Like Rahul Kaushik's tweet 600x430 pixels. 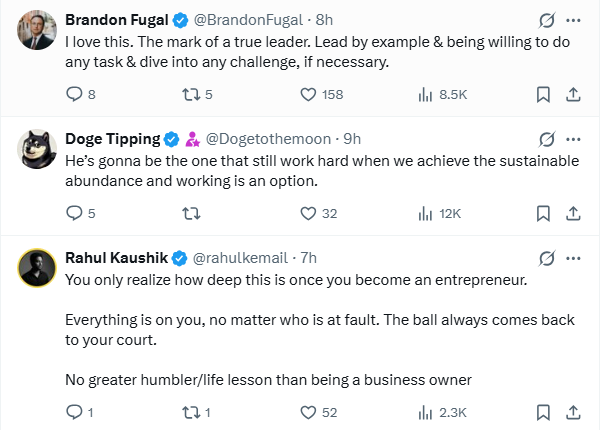click(309, 412)
